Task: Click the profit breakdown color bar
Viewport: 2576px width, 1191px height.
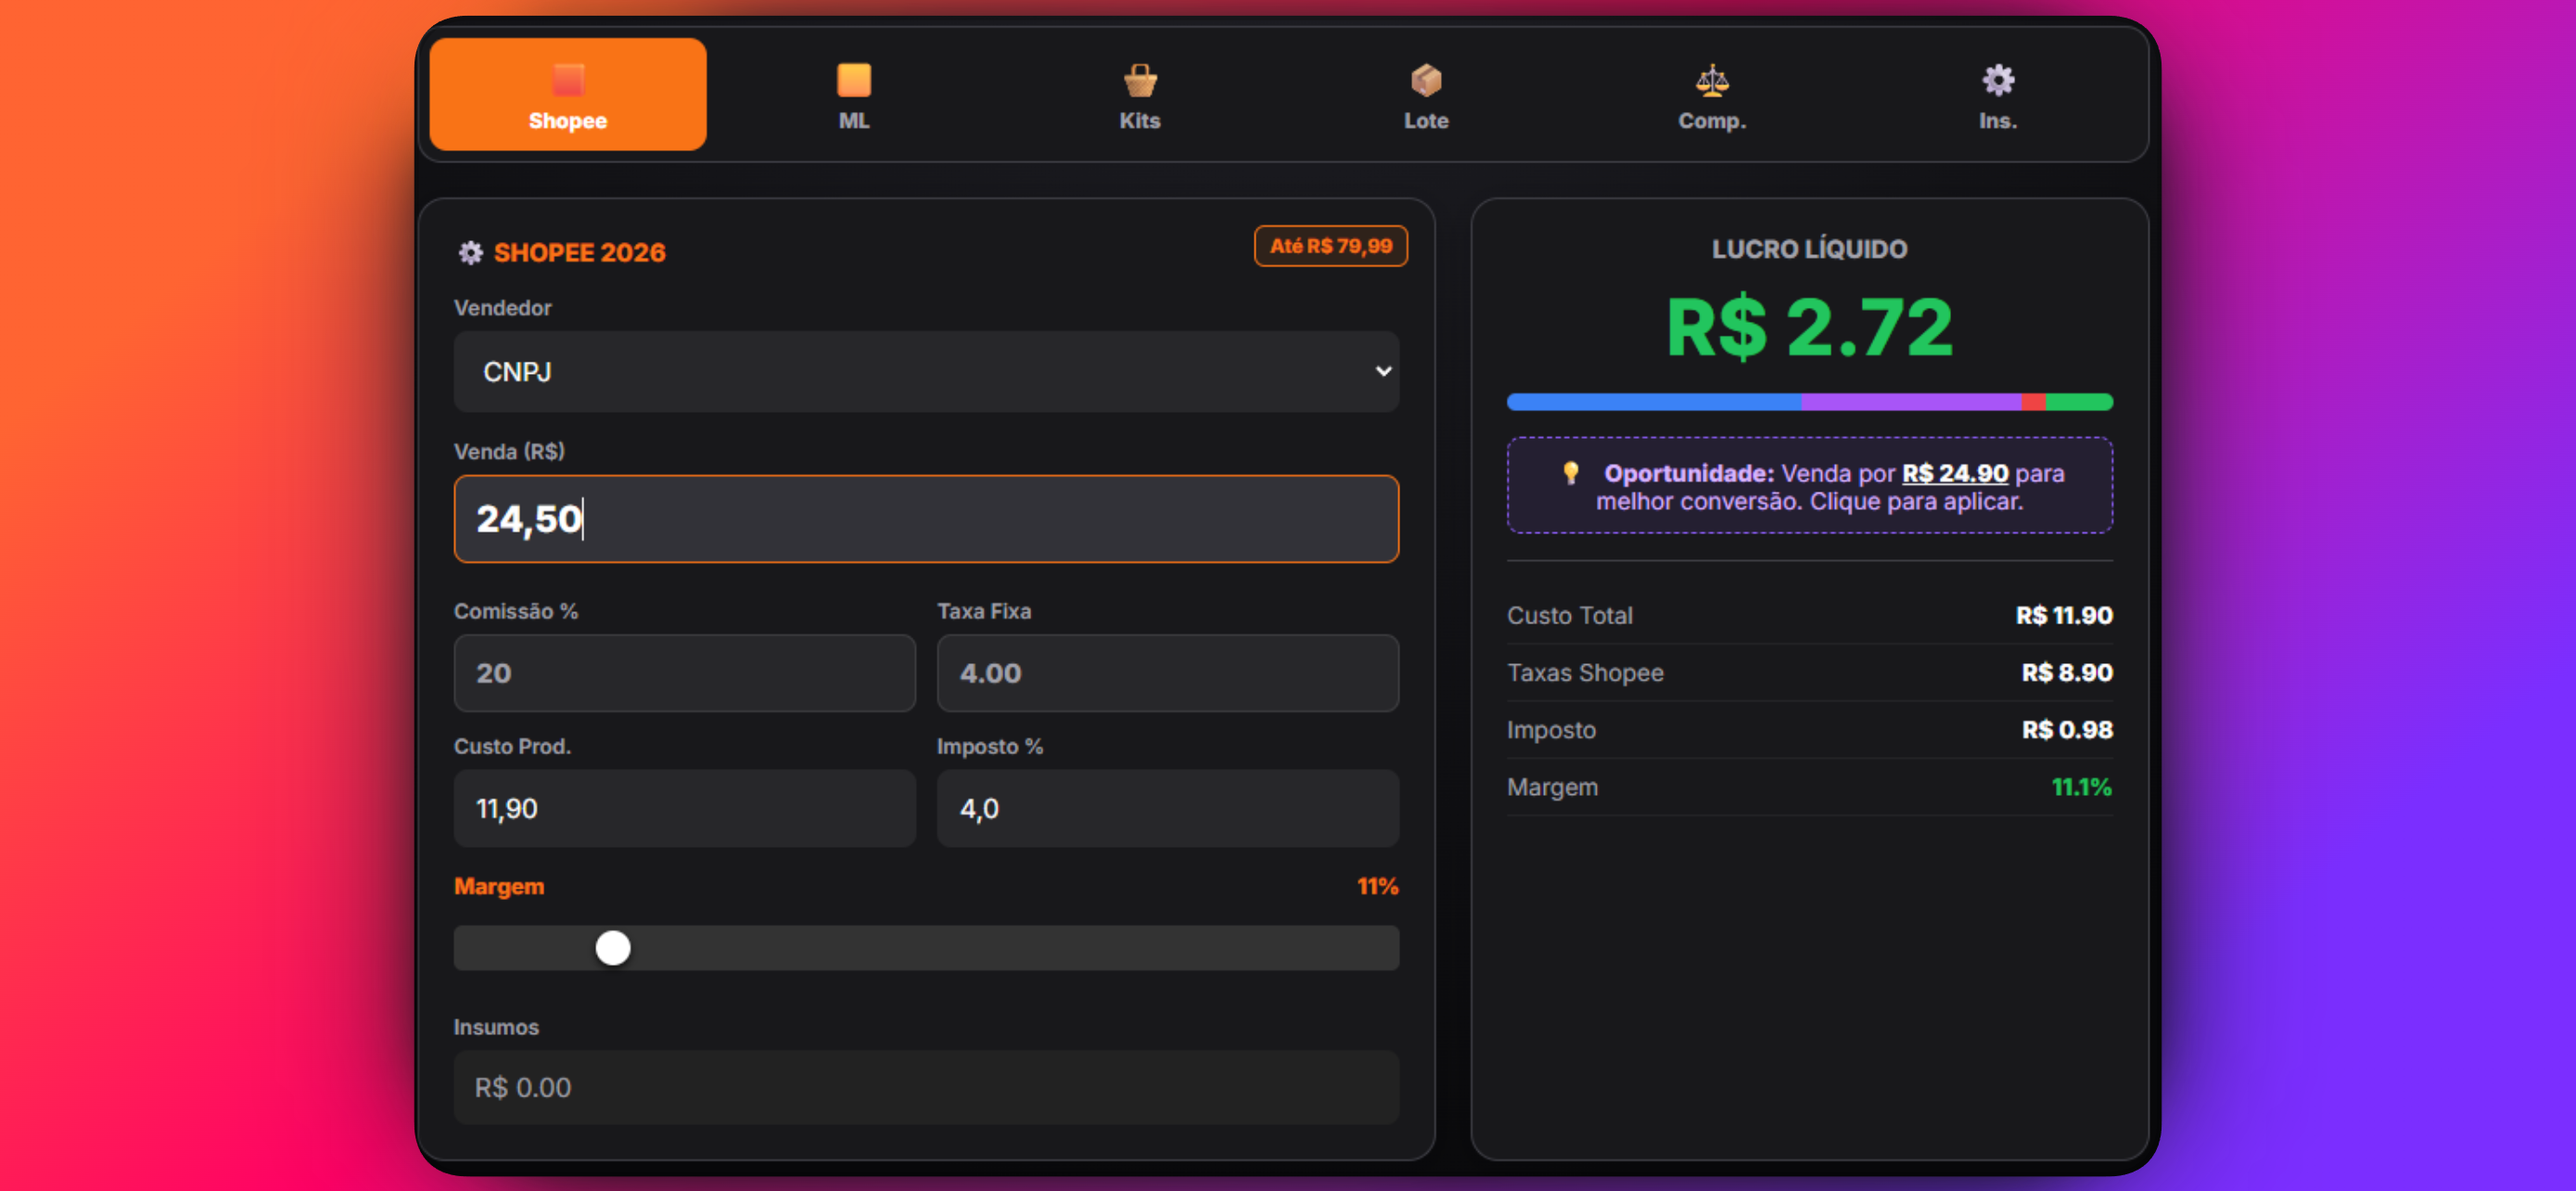Action: click(1809, 402)
